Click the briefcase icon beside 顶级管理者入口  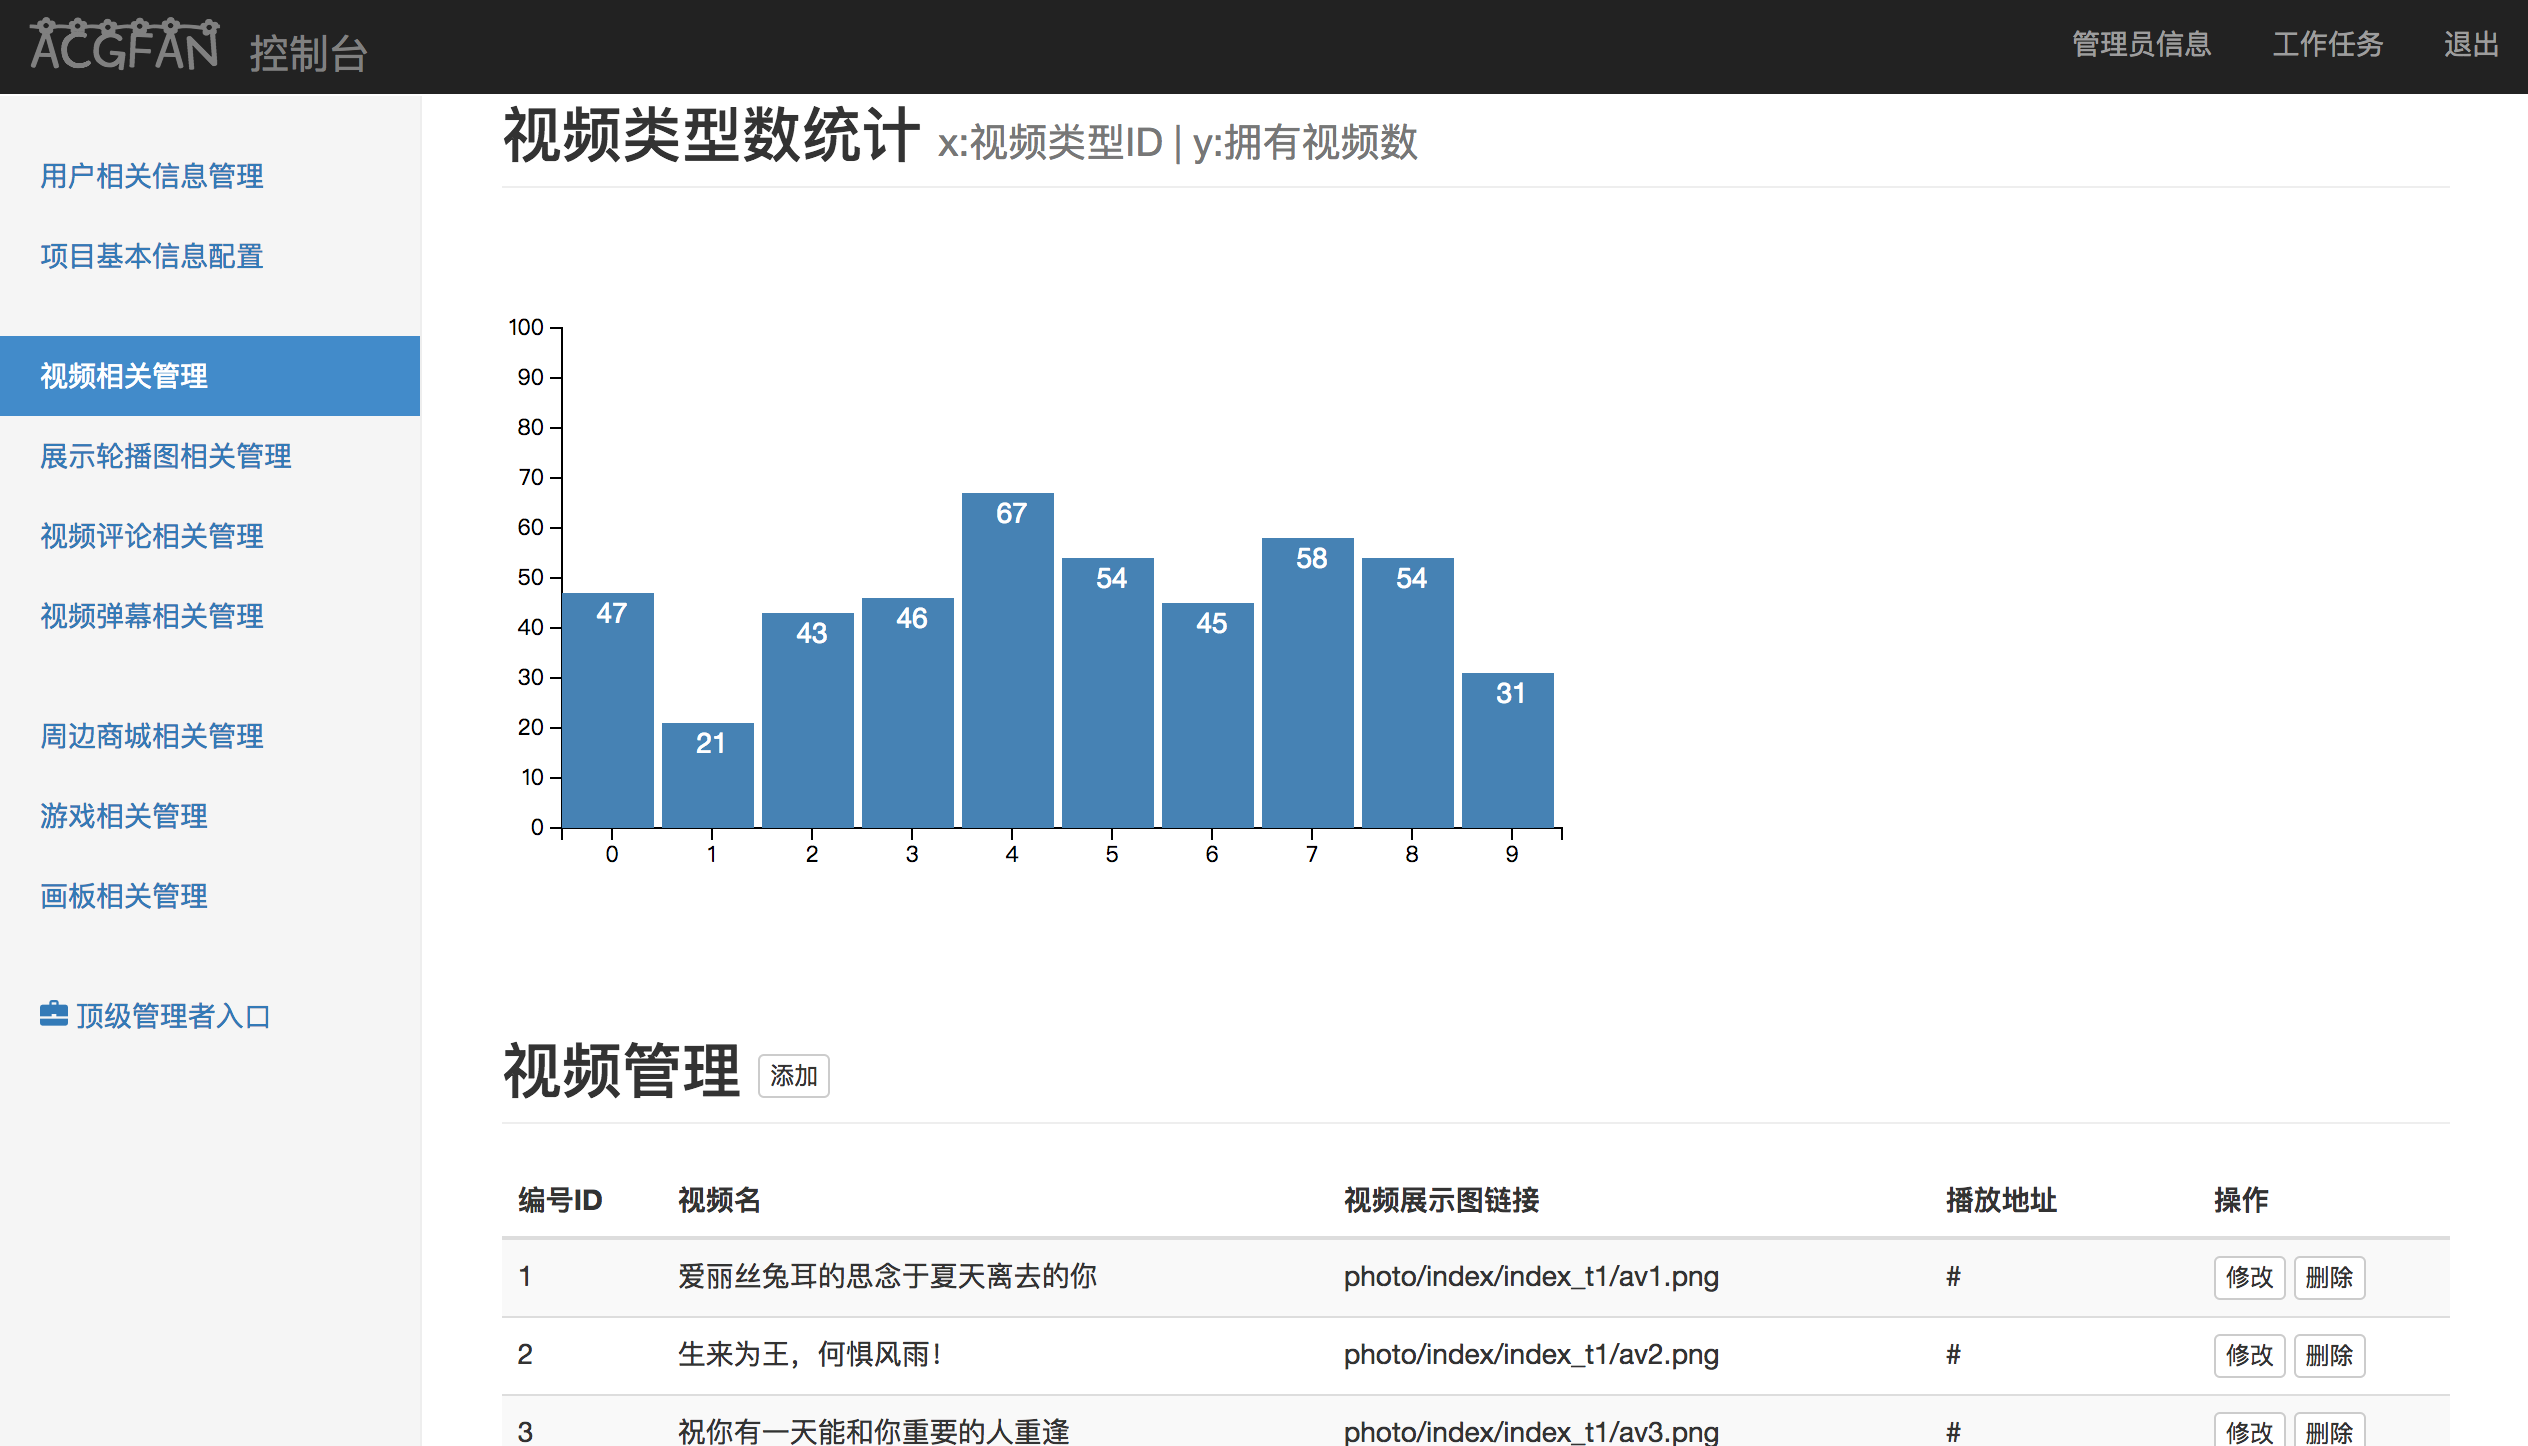(54, 1014)
